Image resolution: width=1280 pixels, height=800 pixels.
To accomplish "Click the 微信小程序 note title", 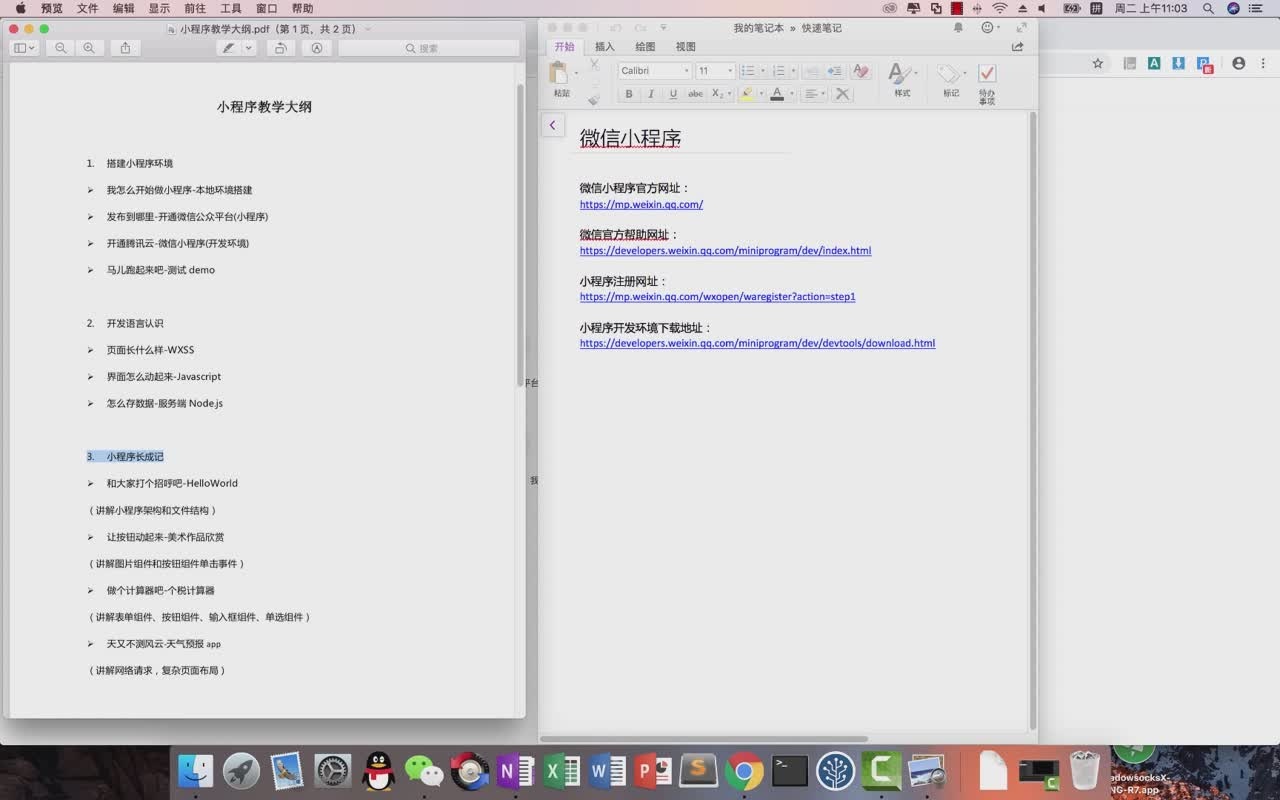I will pos(630,138).
